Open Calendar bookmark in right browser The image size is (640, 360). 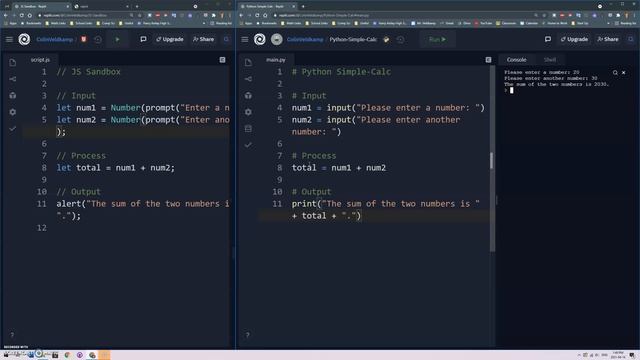529,24
